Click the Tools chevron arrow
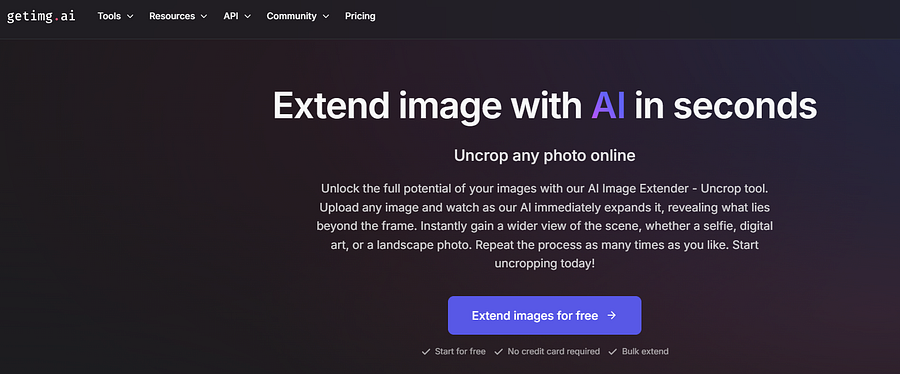This screenshot has width=900, height=374. [130, 17]
